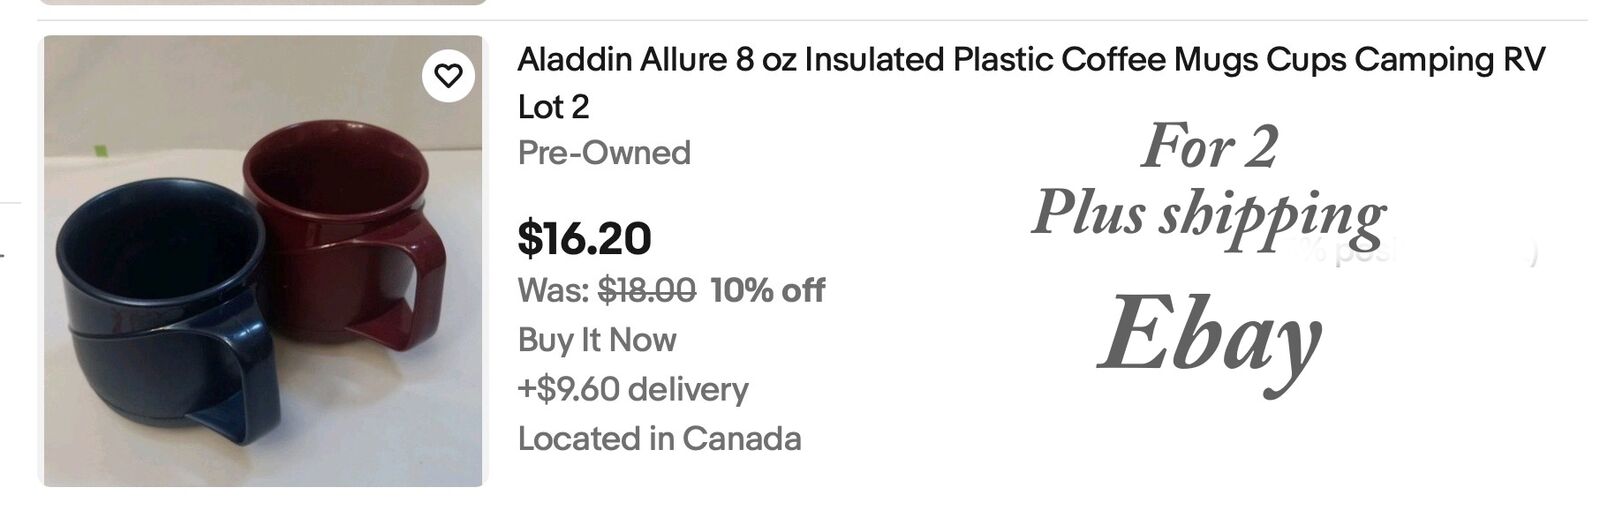Screen dimensions: 1600x510
Task: Click the 'Was:' label
Action: [553, 291]
